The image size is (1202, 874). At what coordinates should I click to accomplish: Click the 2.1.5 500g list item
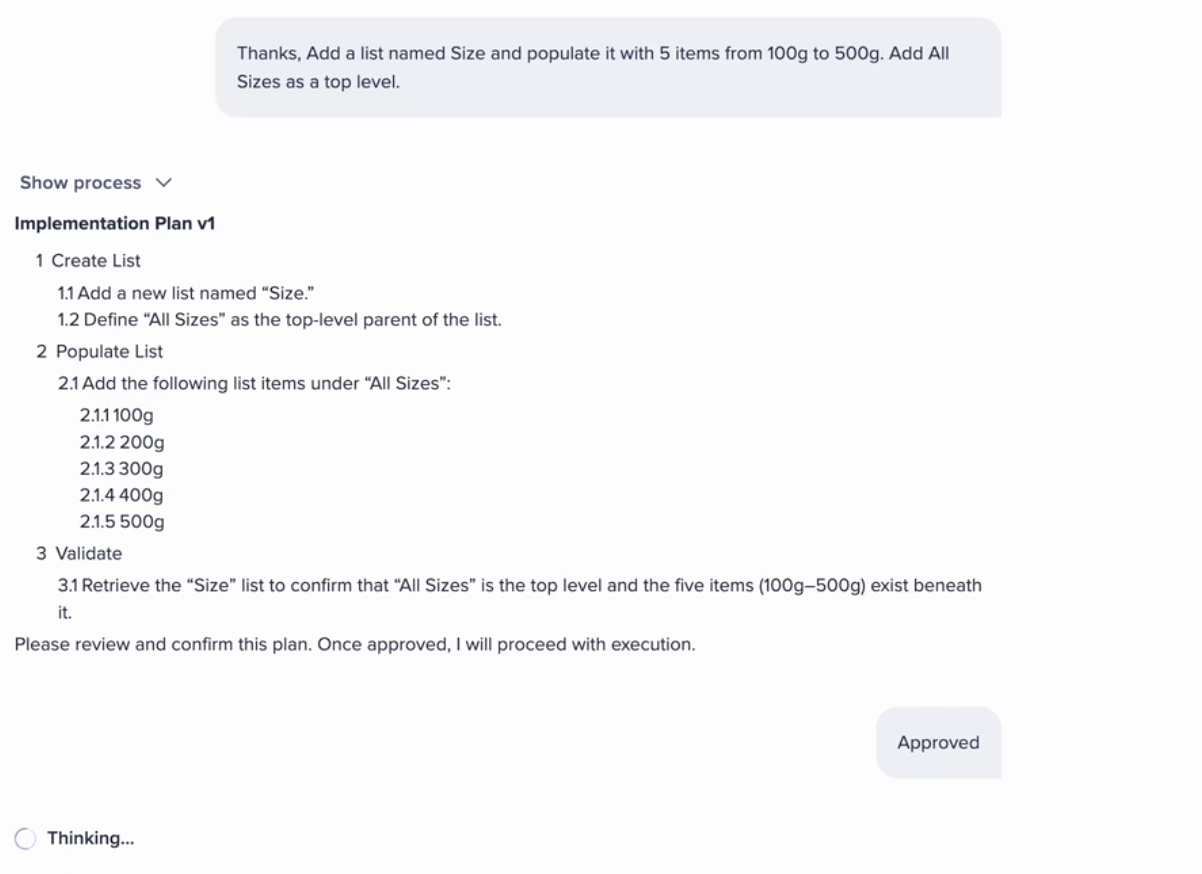point(121,522)
